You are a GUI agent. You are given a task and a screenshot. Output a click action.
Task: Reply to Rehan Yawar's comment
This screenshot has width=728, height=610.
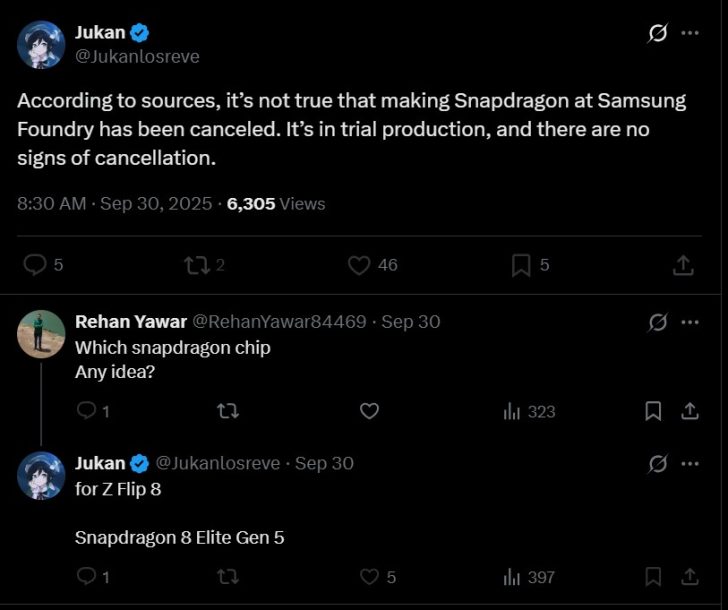(86, 411)
